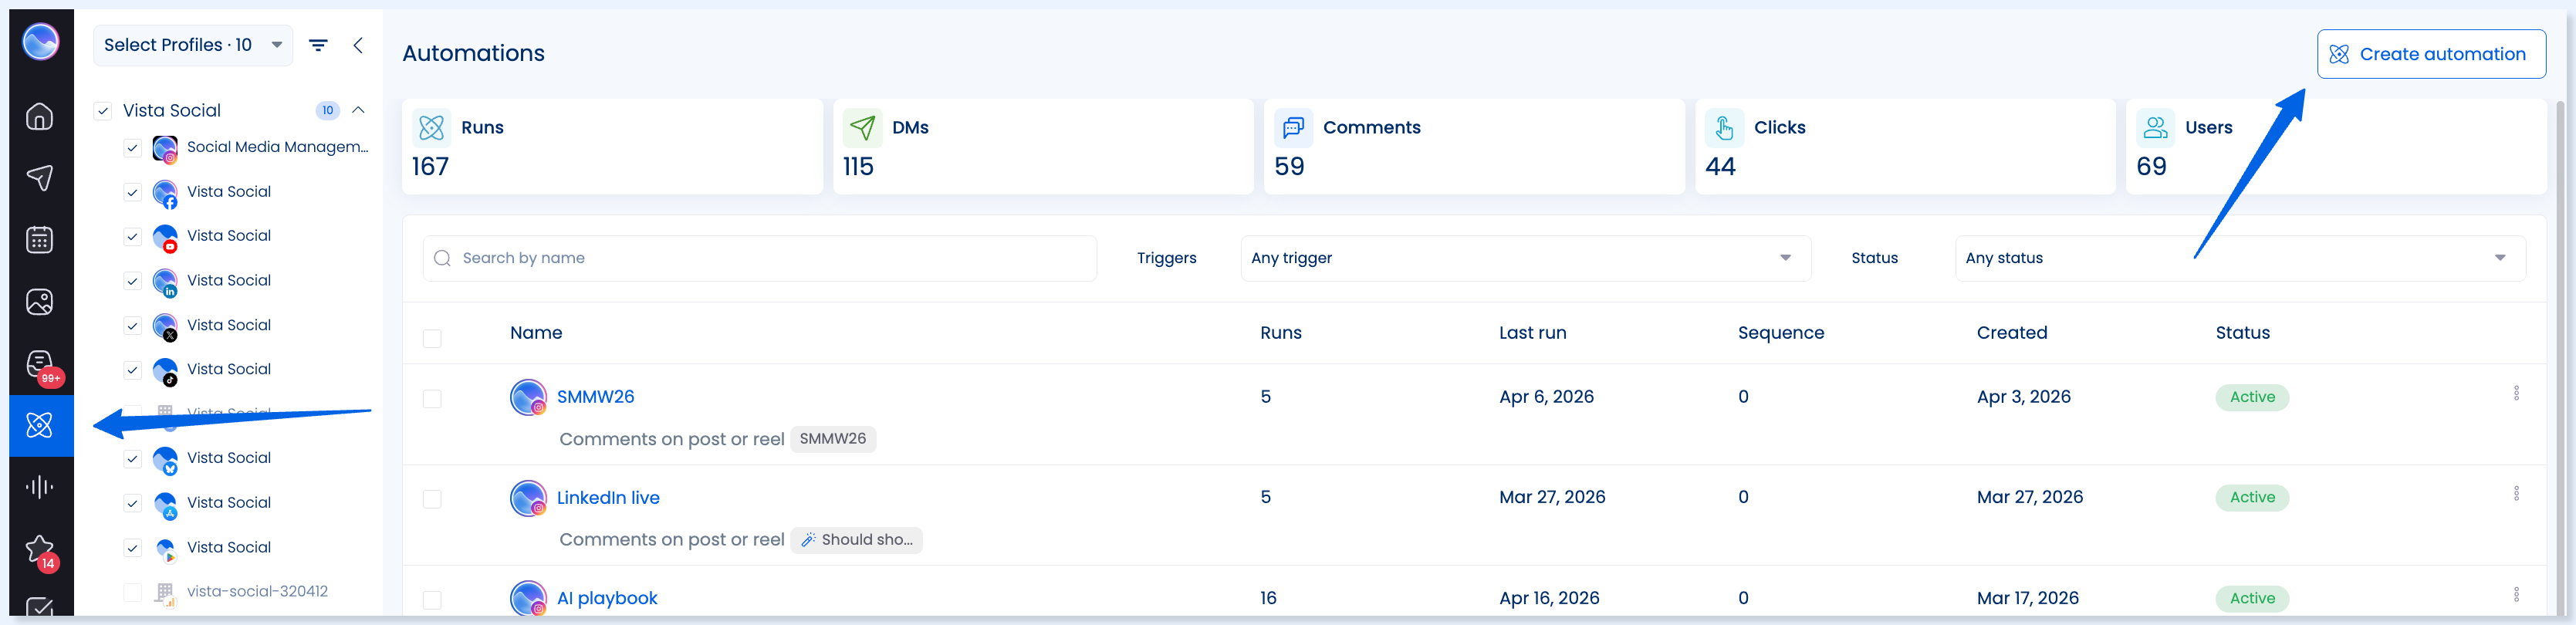This screenshot has width=2576, height=625.
Task: Open the Media library image icon
Action: [40, 302]
